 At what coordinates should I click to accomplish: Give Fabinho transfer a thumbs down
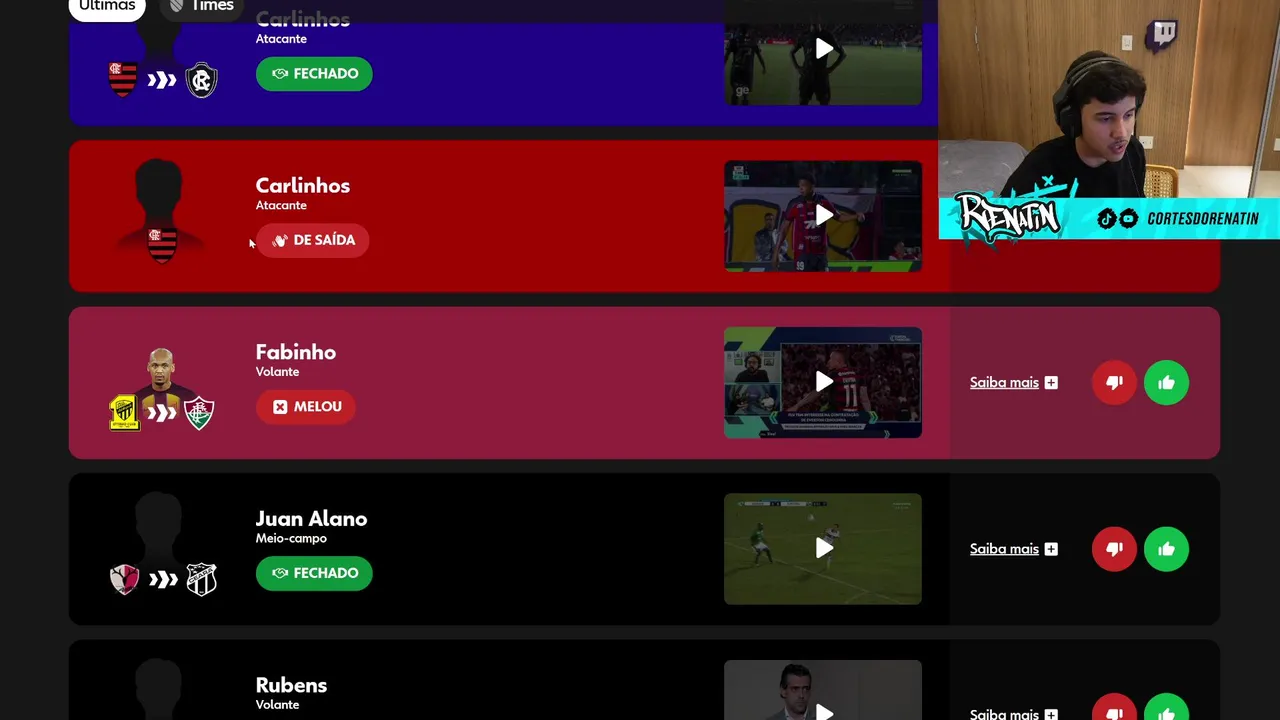pos(1114,382)
